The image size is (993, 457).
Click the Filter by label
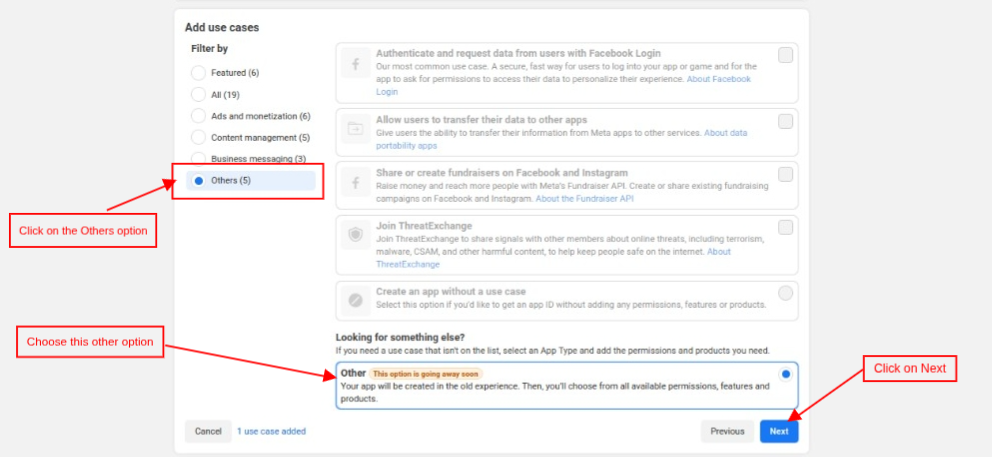tap(210, 48)
